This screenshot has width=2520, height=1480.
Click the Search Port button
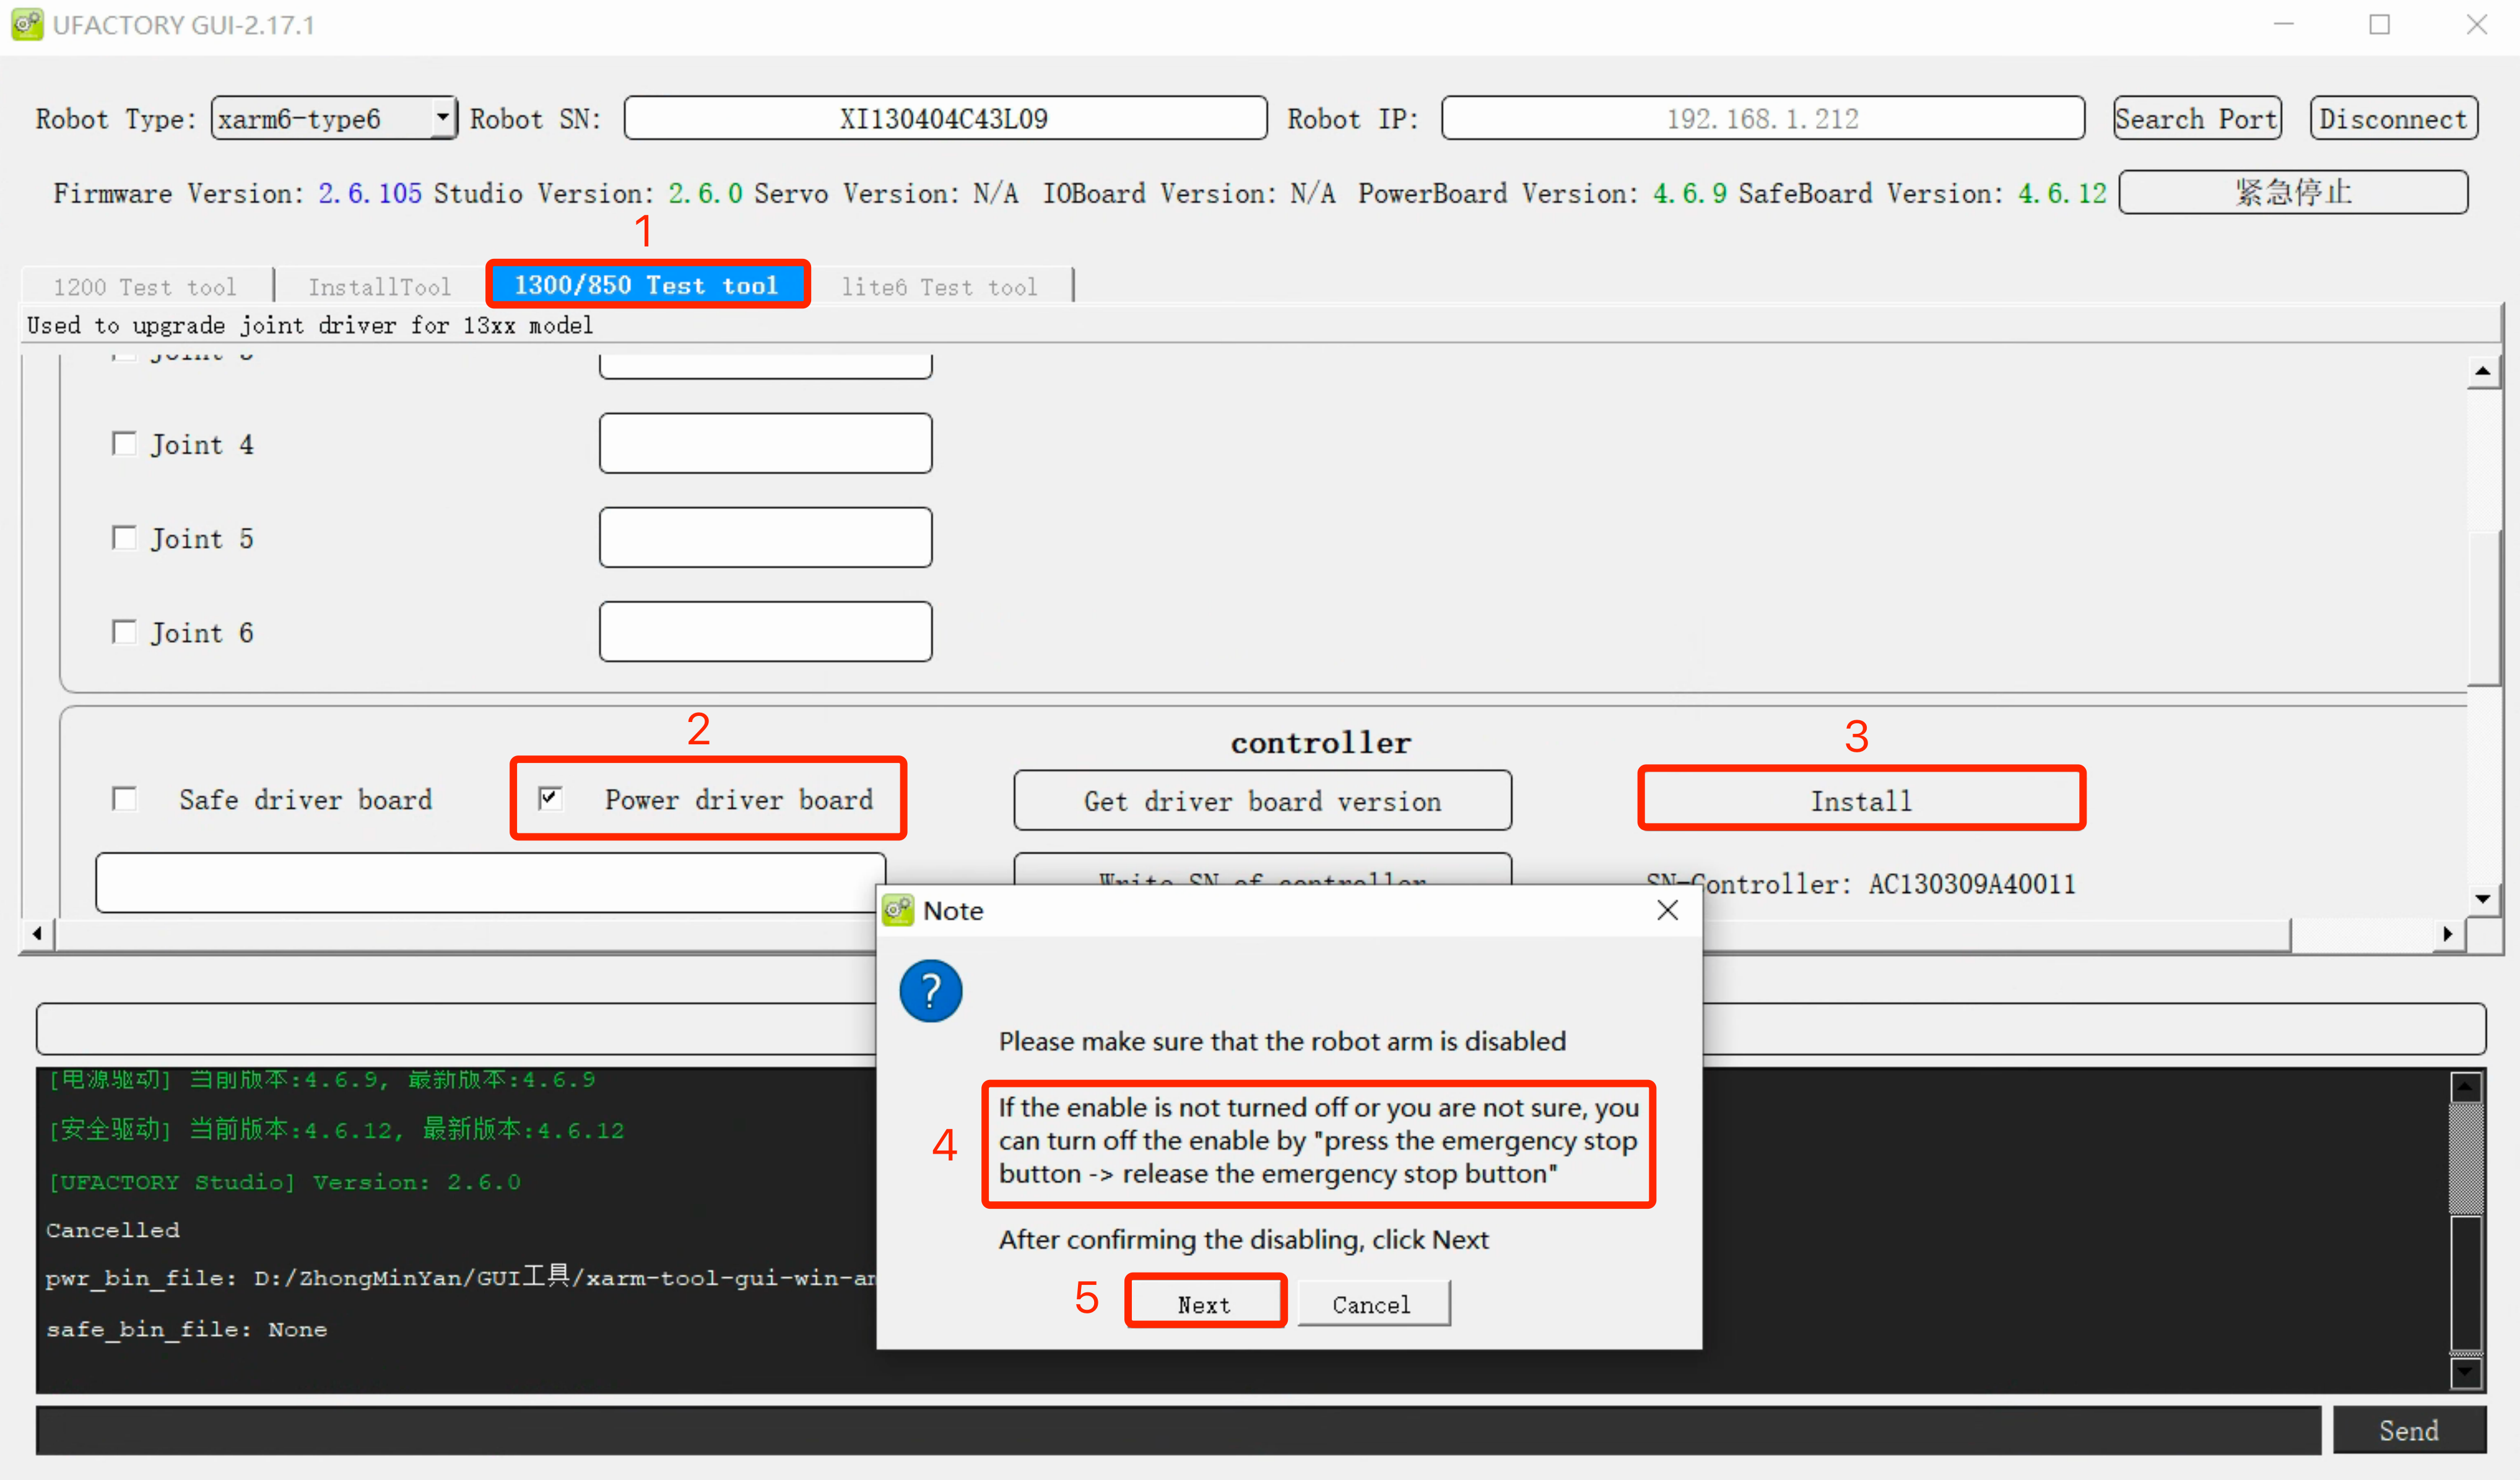tap(2197, 118)
